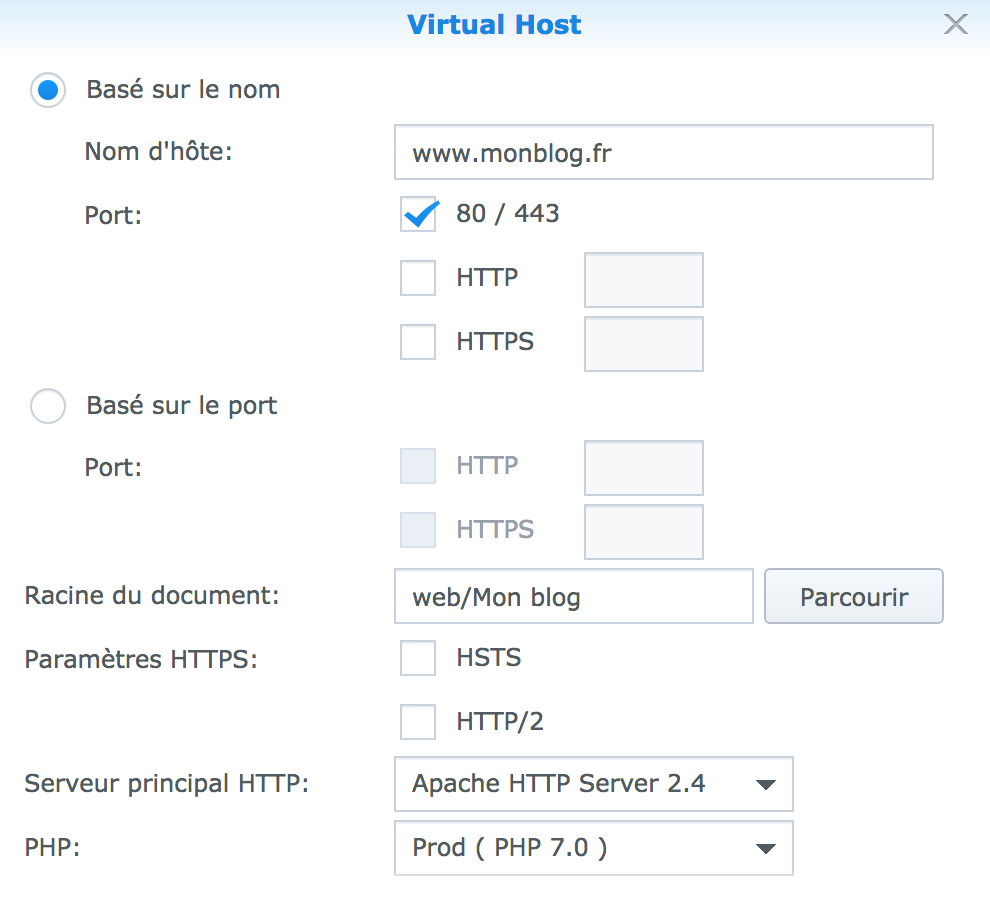Open the PHP version dropdown
This screenshot has width=990, height=924.
pyautogui.click(x=593, y=848)
